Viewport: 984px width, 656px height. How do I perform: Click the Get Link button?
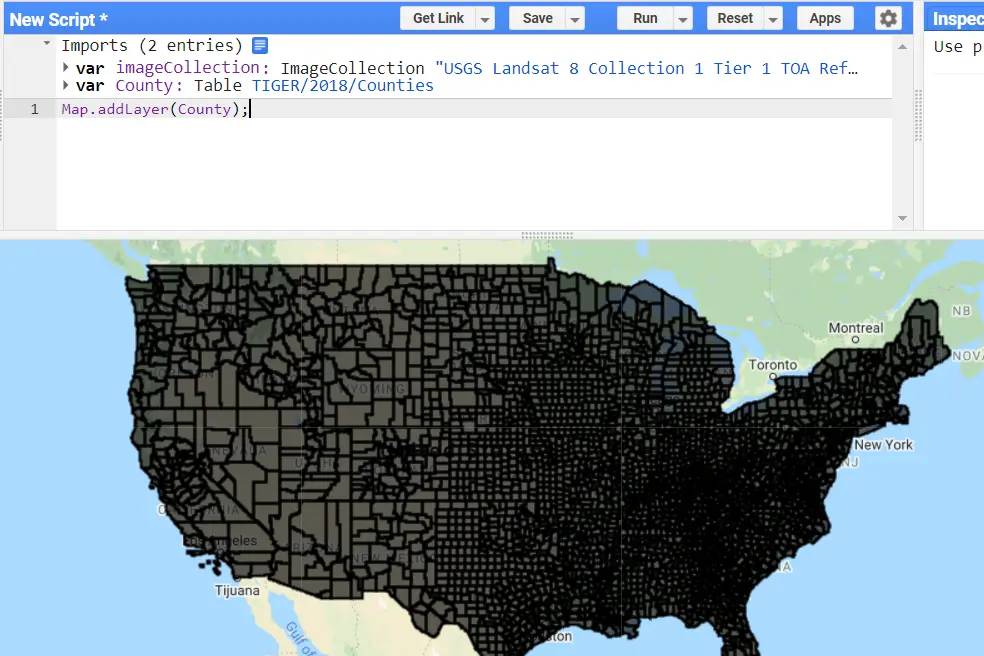coord(437,18)
